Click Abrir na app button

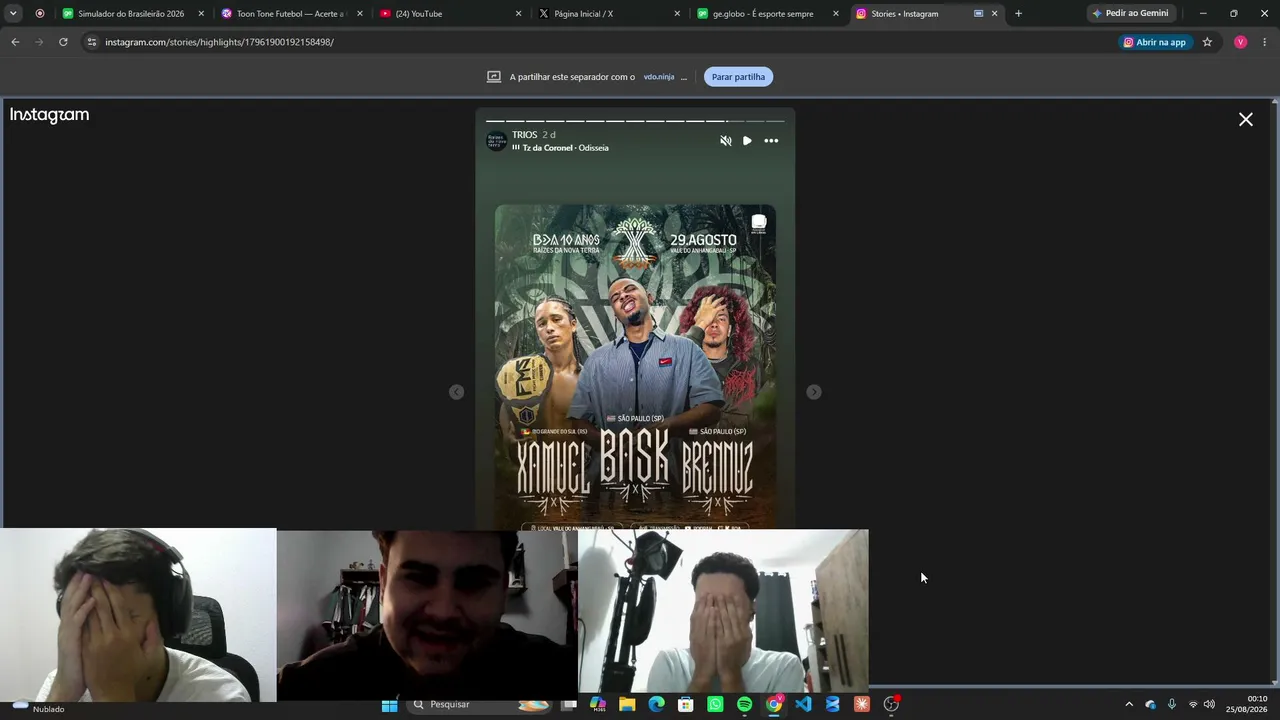(1155, 42)
